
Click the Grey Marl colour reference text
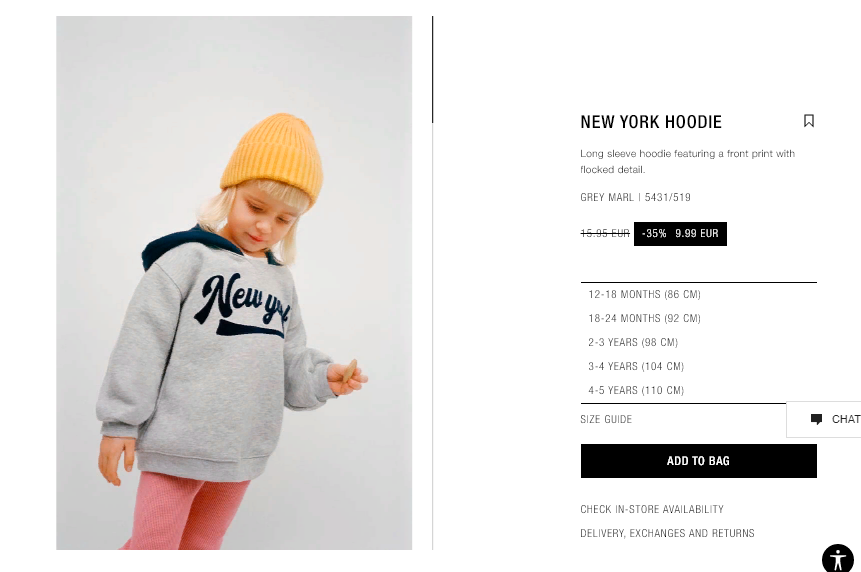click(635, 198)
